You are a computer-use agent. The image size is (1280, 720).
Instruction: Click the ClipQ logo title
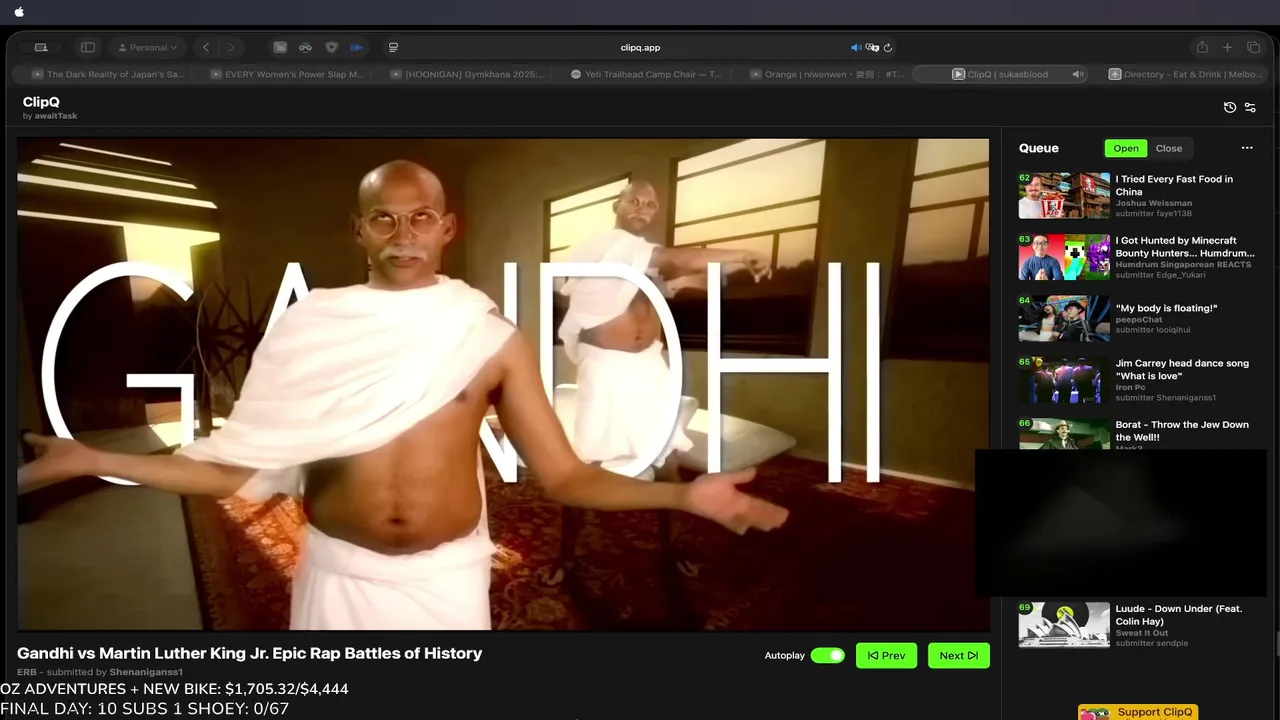click(x=42, y=102)
